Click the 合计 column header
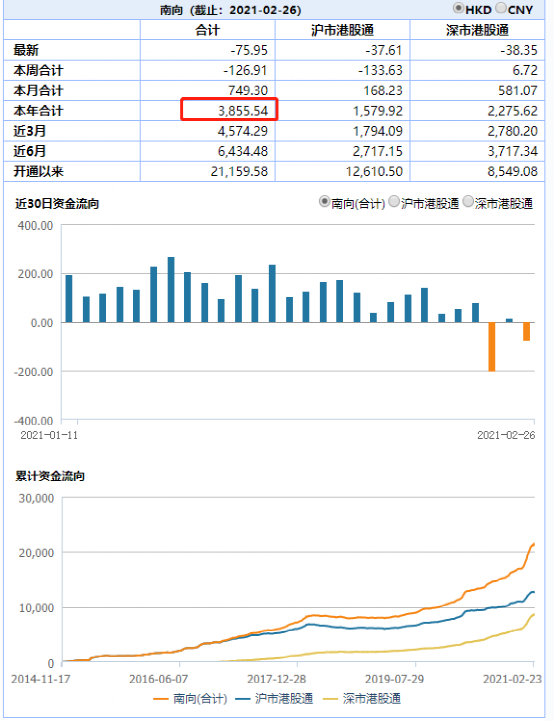This screenshot has height=721, width=554. coord(207,30)
